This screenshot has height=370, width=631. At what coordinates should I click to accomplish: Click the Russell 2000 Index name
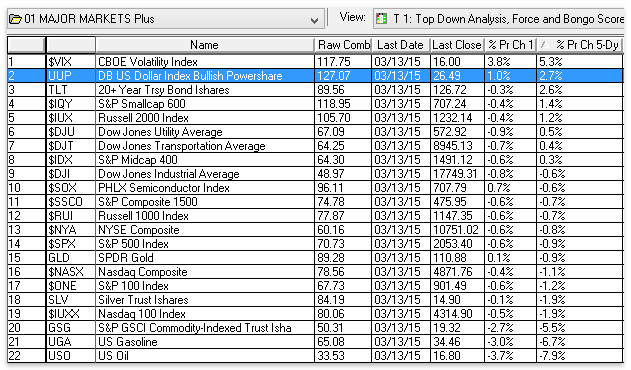(x=144, y=118)
